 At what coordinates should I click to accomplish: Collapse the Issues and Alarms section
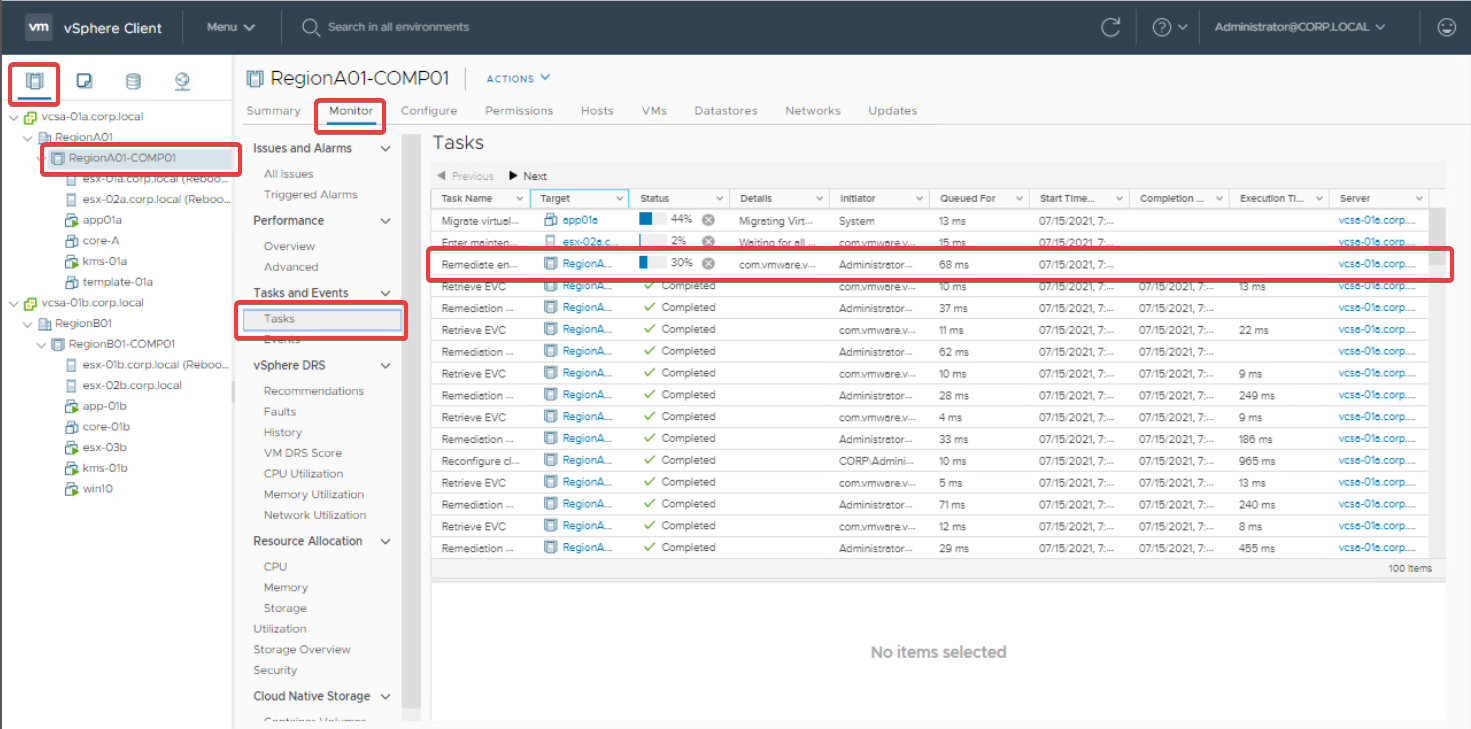[386, 149]
